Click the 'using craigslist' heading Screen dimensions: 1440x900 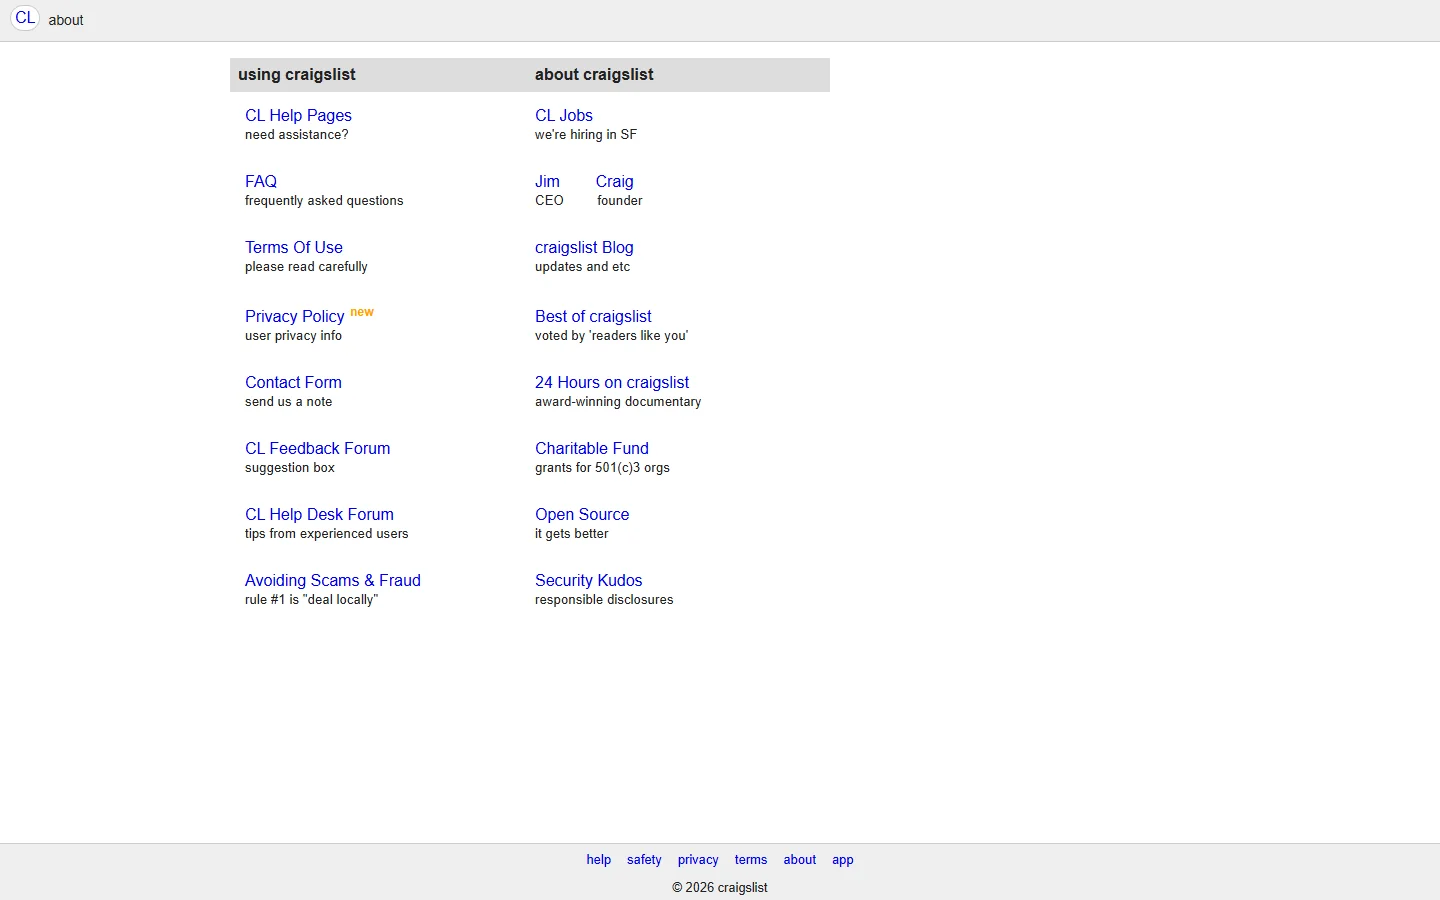(297, 75)
